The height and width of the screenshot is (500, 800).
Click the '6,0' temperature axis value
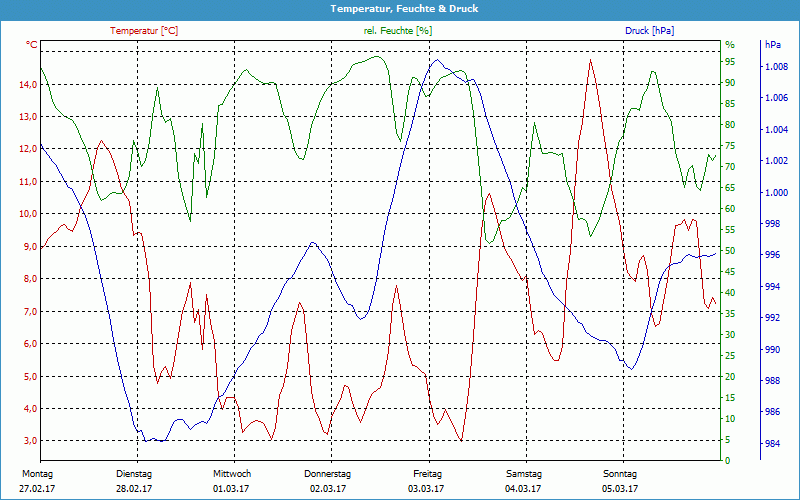tap(30, 343)
